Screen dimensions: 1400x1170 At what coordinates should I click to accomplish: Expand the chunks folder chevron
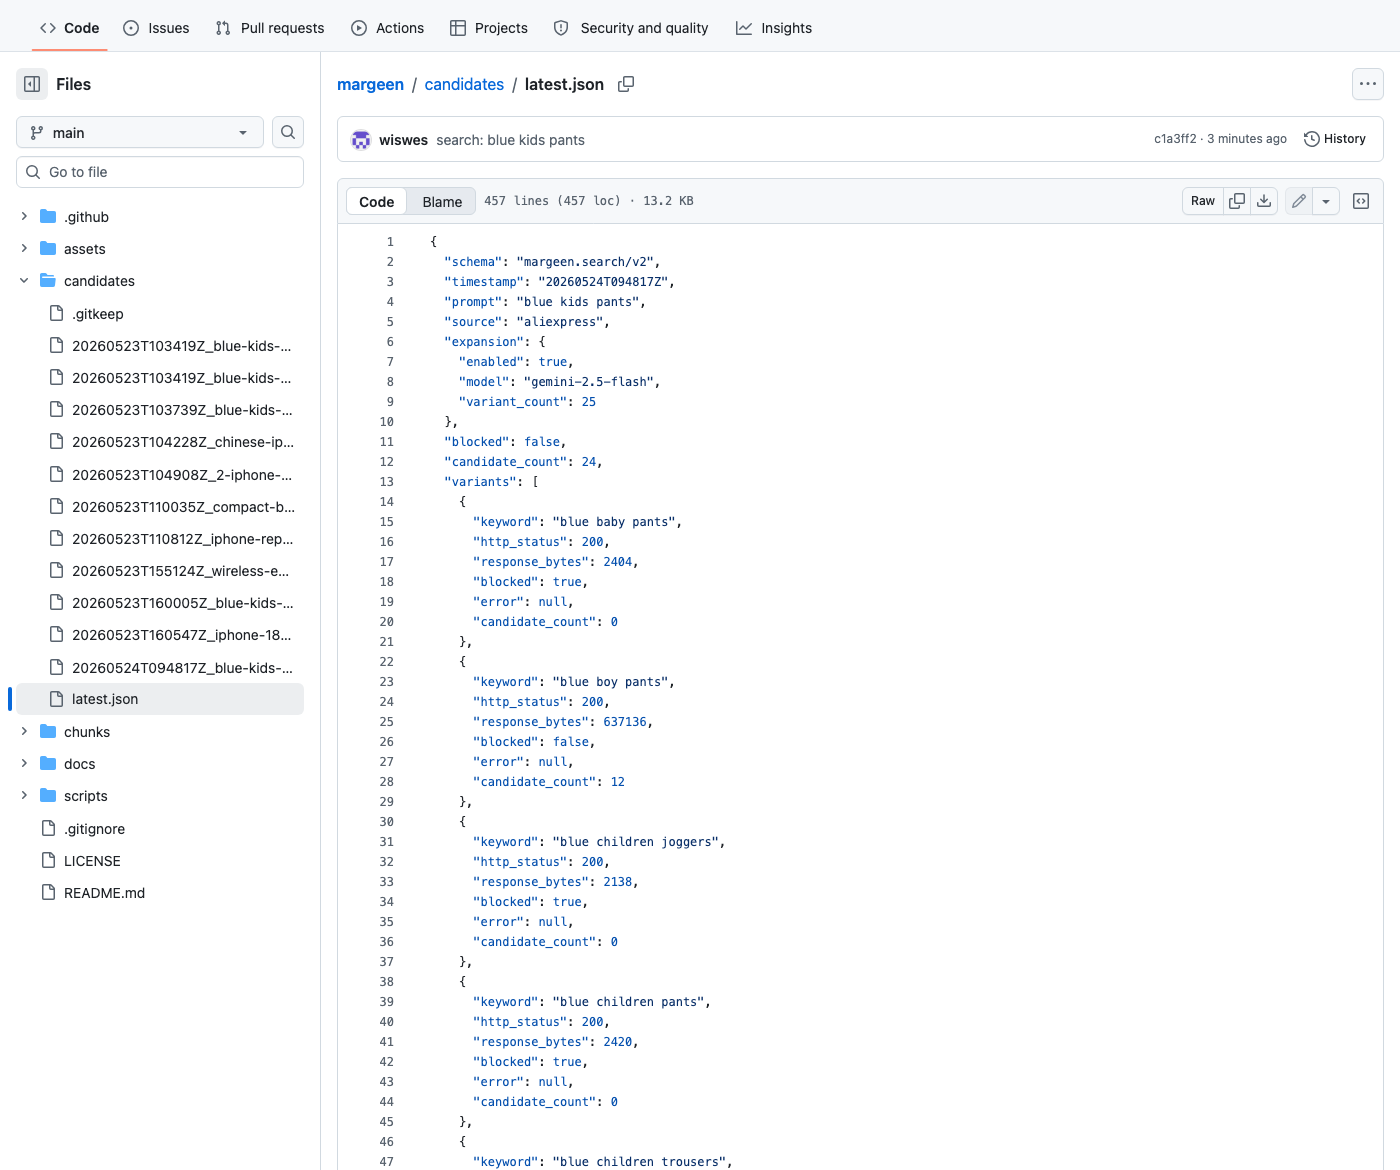24,731
